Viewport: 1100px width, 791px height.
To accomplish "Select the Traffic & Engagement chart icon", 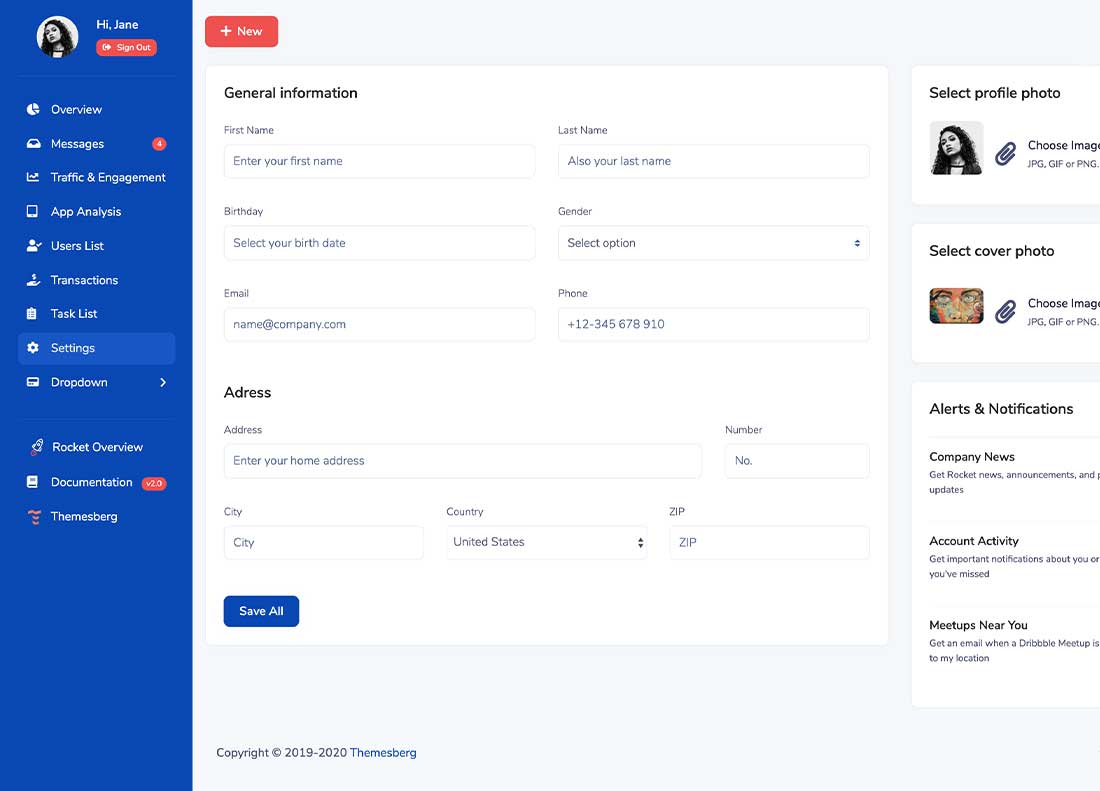I will pos(33,177).
